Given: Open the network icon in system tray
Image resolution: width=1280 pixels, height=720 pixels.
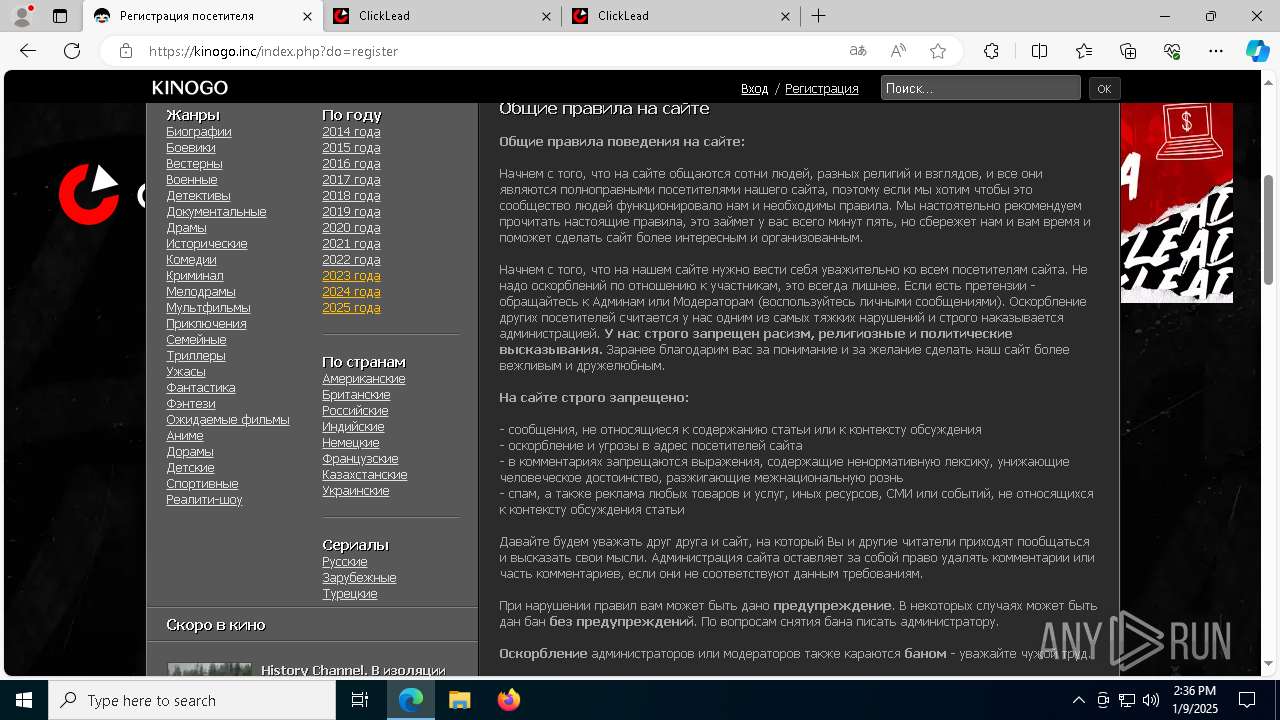Looking at the screenshot, I should coord(1127,700).
